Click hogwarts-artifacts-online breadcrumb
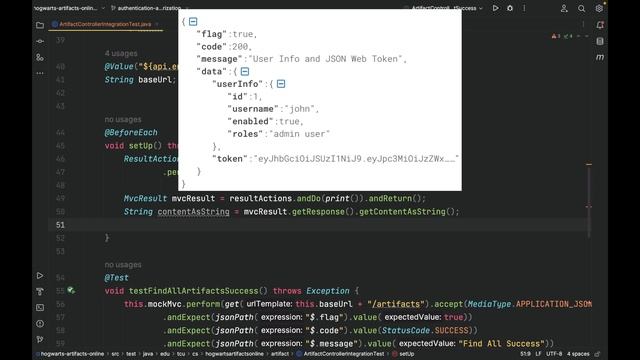The width and height of the screenshot is (640, 360). tap(72, 354)
